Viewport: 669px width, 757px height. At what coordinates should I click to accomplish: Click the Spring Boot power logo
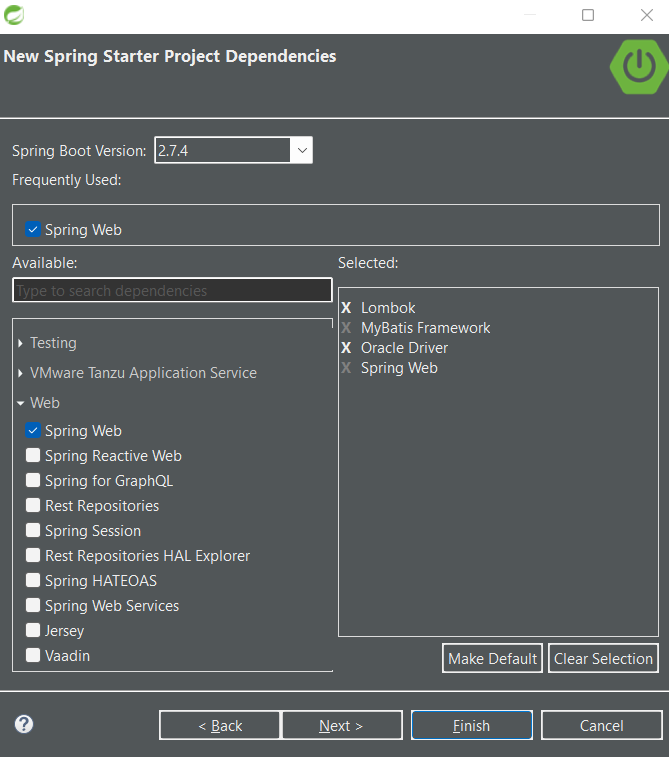click(x=639, y=67)
